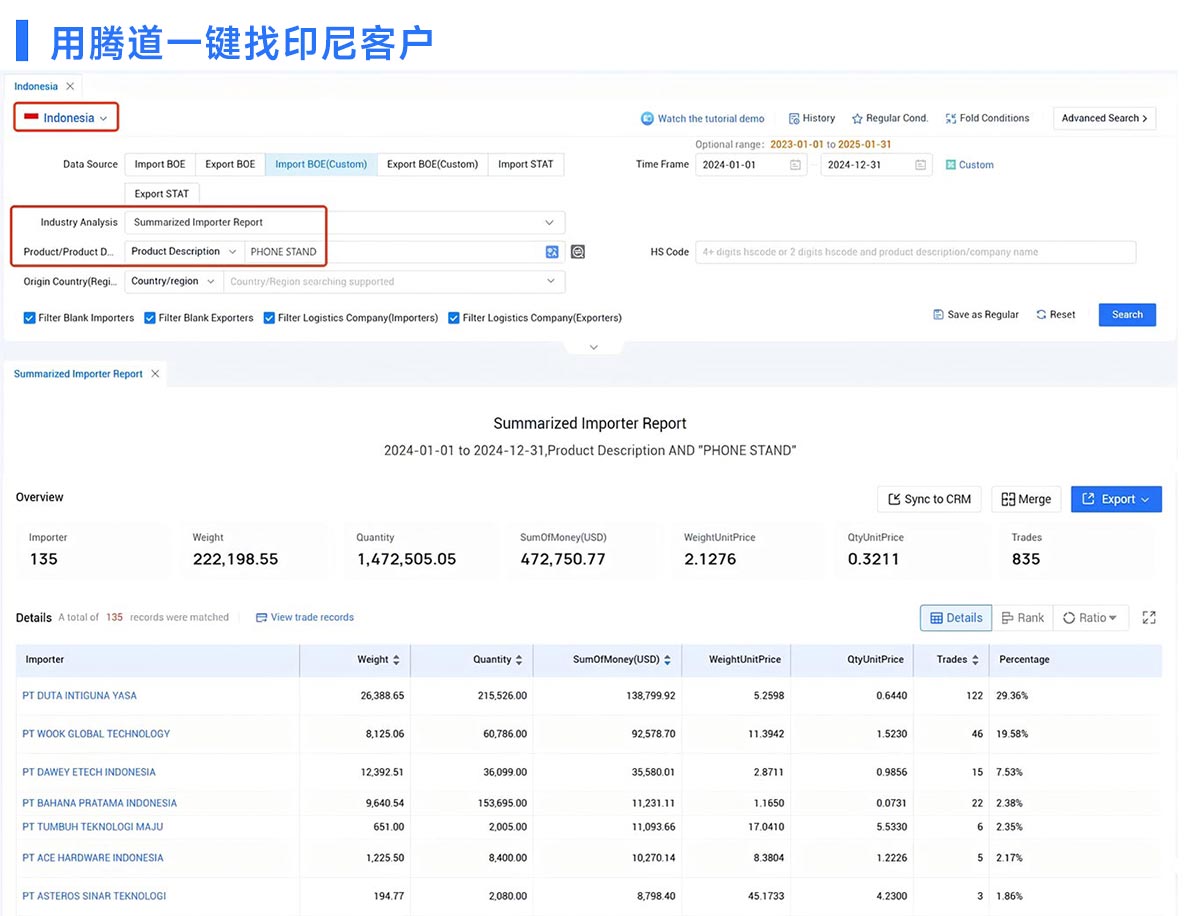Switch to Rank view
The image size is (1190, 916).
click(1022, 618)
